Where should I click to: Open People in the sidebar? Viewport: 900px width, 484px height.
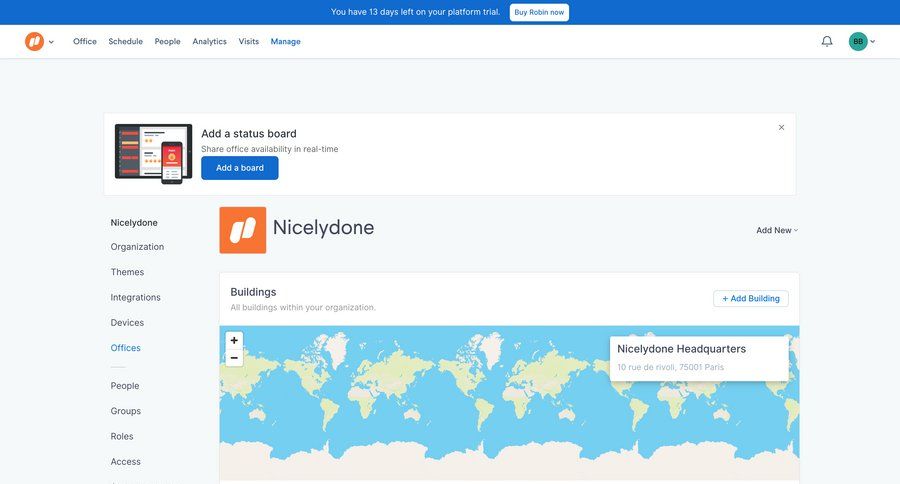pos(125,386)
